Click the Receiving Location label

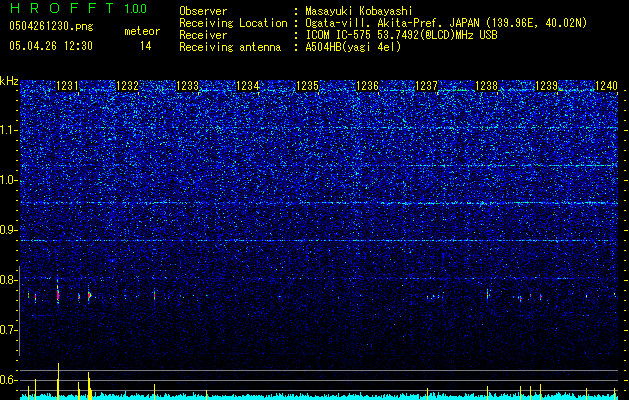pos(233,23)
